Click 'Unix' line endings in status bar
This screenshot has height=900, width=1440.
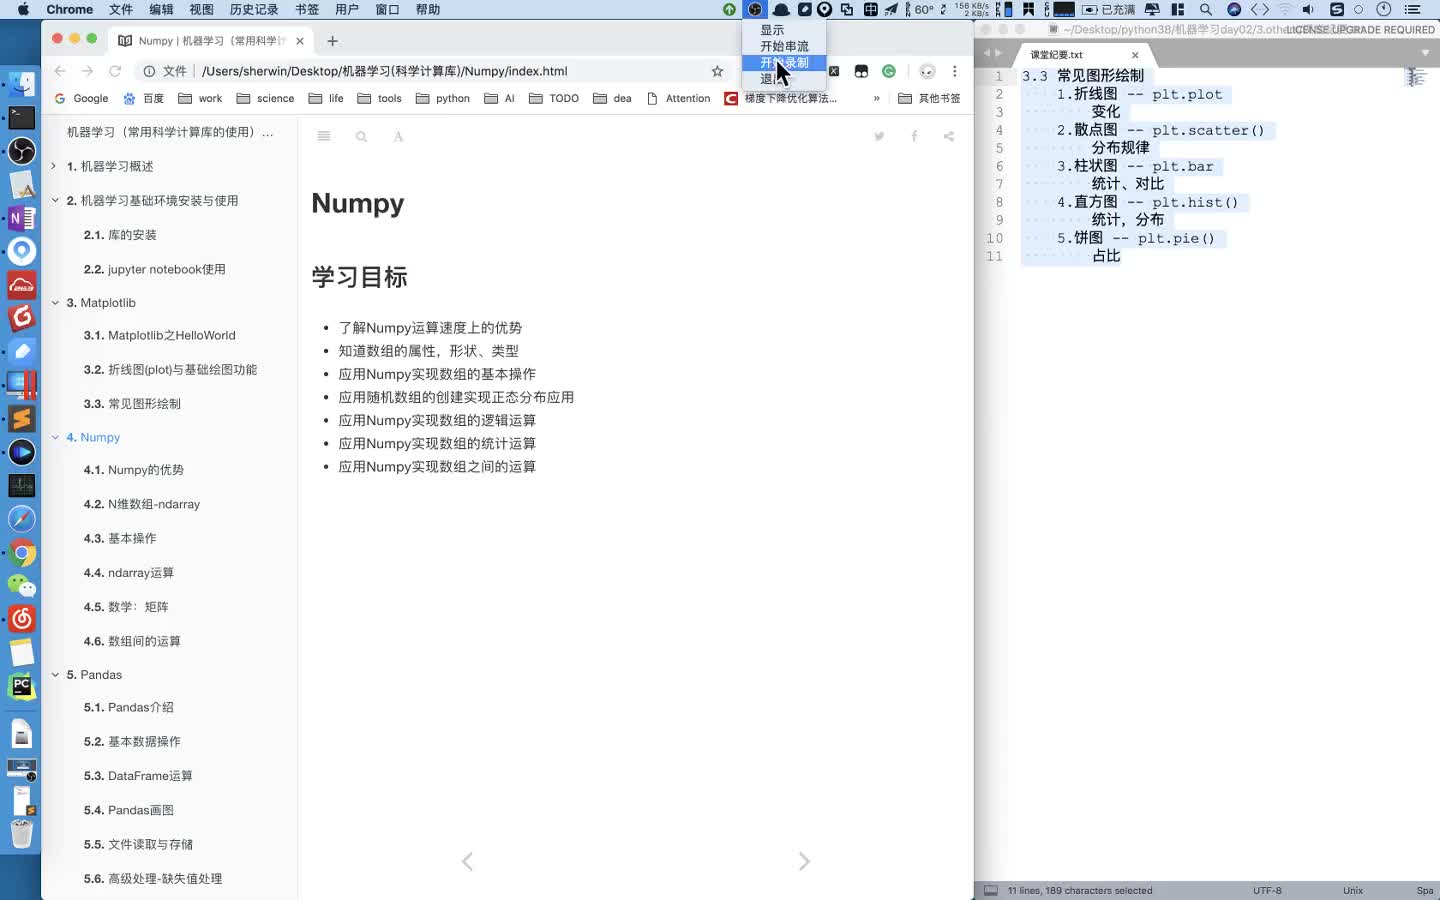point(1353,890)
